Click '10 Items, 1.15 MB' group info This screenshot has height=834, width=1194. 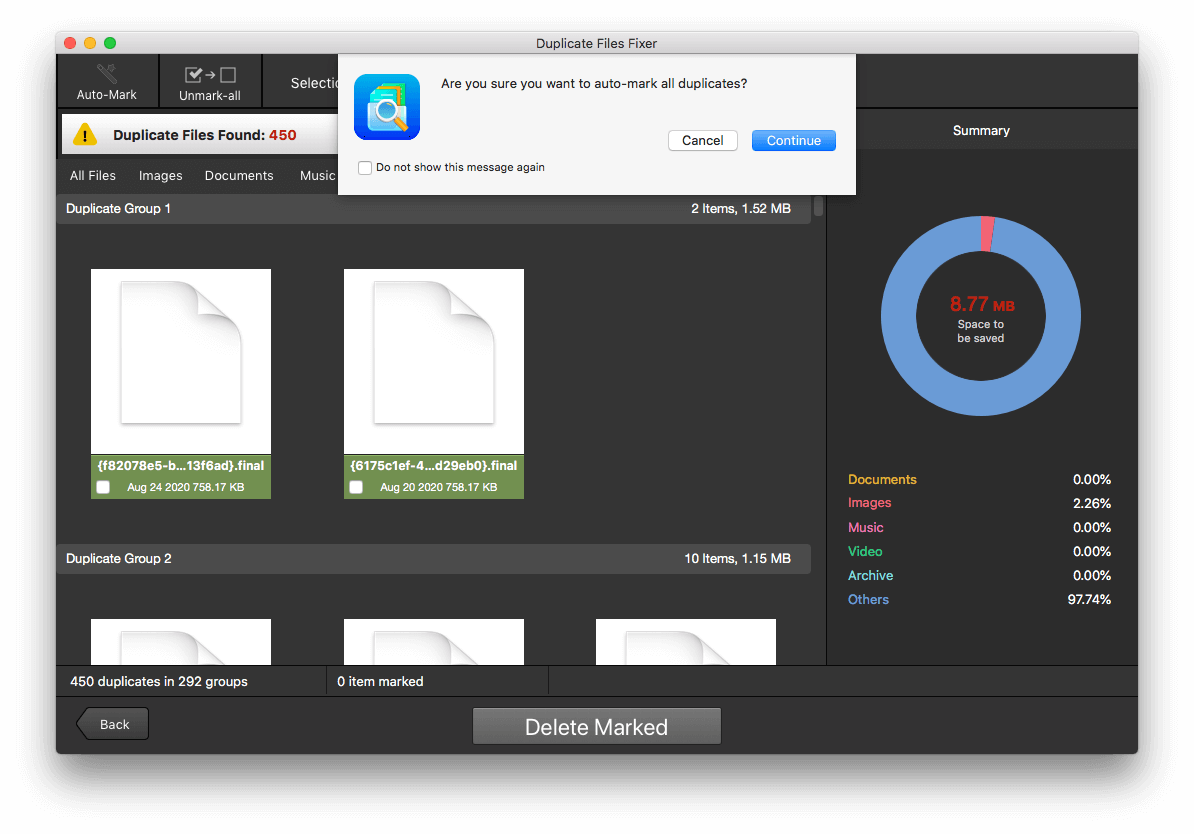[x=737, y=558]
